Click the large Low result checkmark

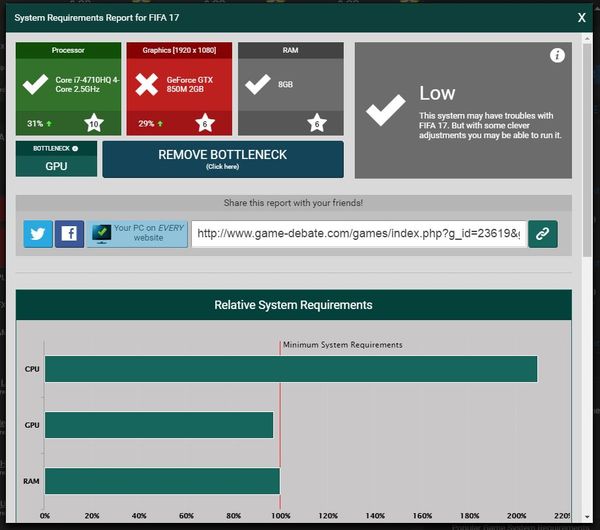coord(385,110)
